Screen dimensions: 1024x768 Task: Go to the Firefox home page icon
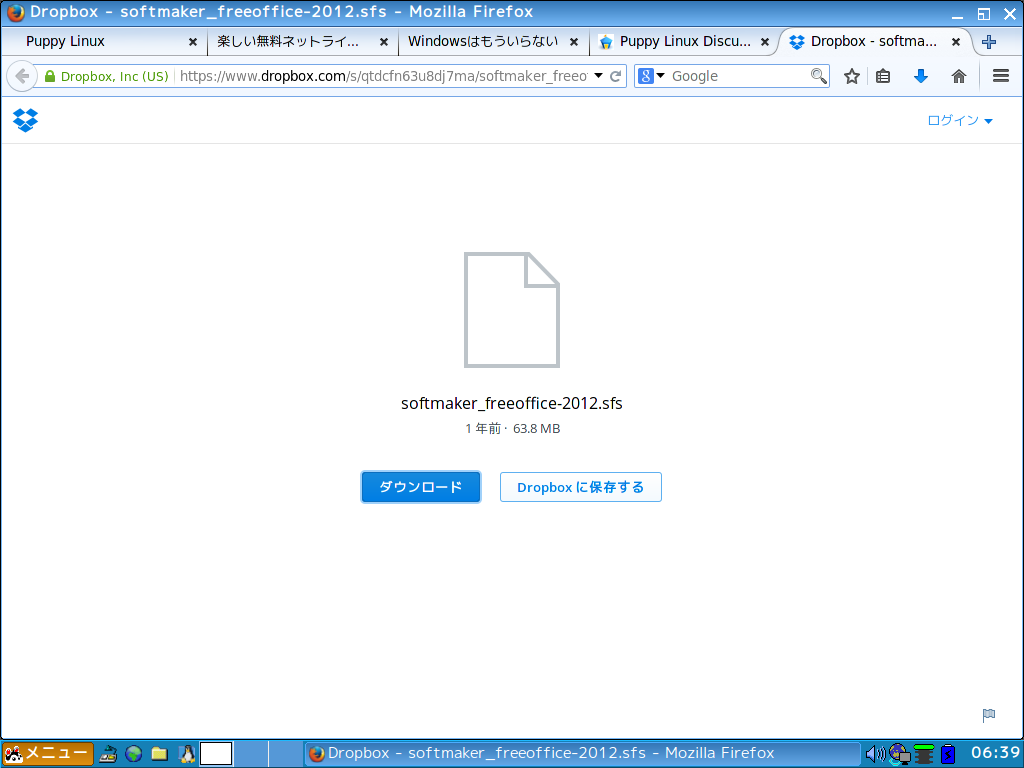click(959, 76)
